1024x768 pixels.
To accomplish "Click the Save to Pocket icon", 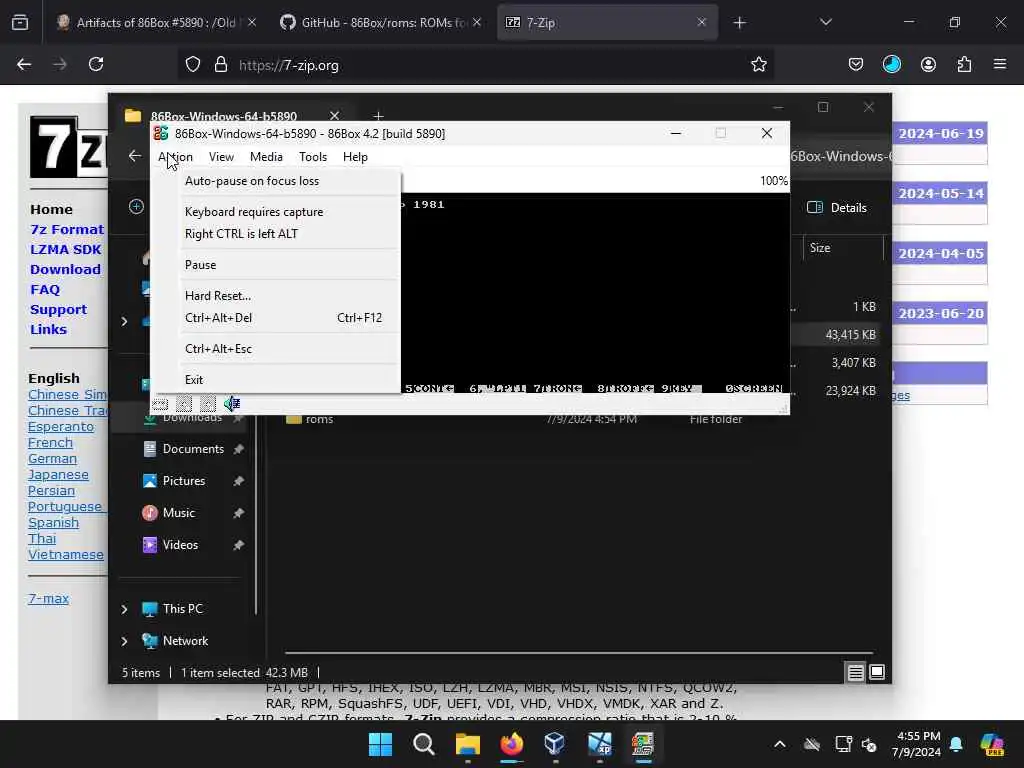I will tap(856, 65).
